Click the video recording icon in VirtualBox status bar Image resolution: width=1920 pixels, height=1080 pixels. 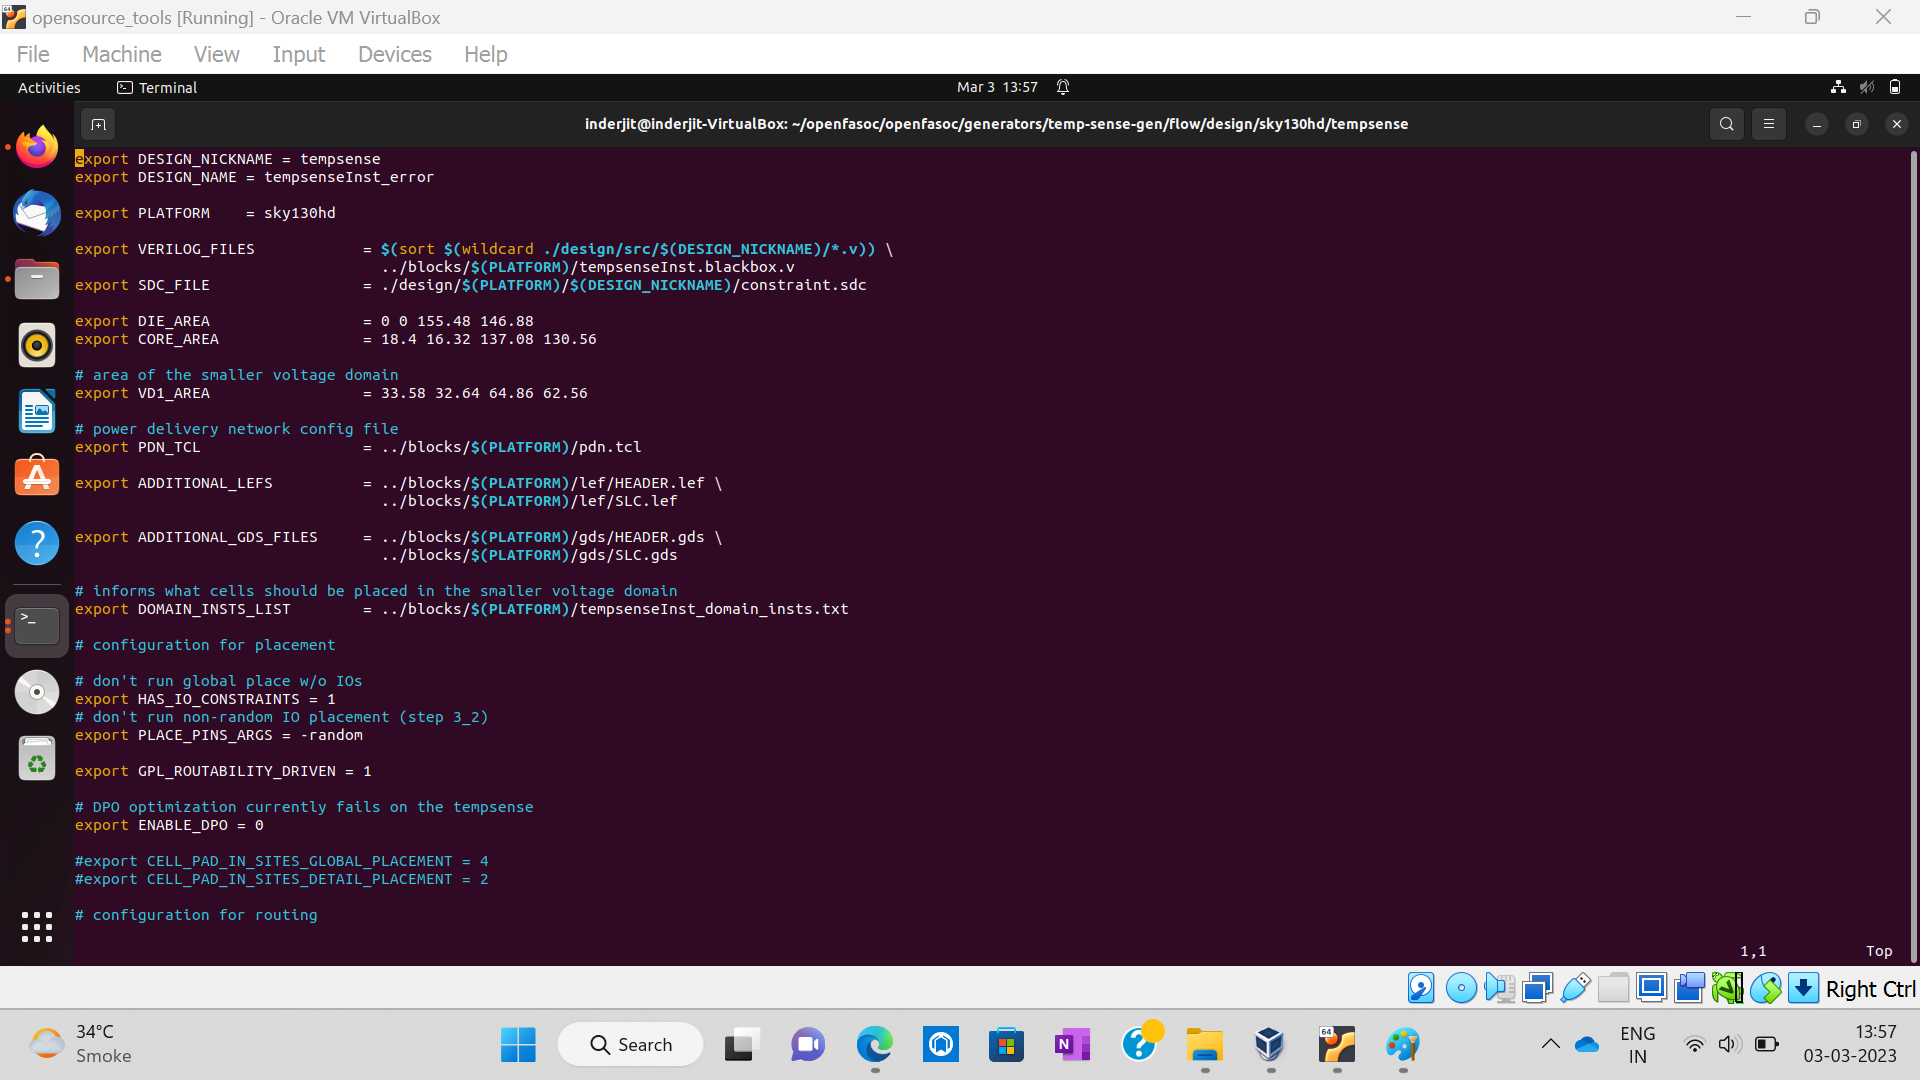[1689, 987]
